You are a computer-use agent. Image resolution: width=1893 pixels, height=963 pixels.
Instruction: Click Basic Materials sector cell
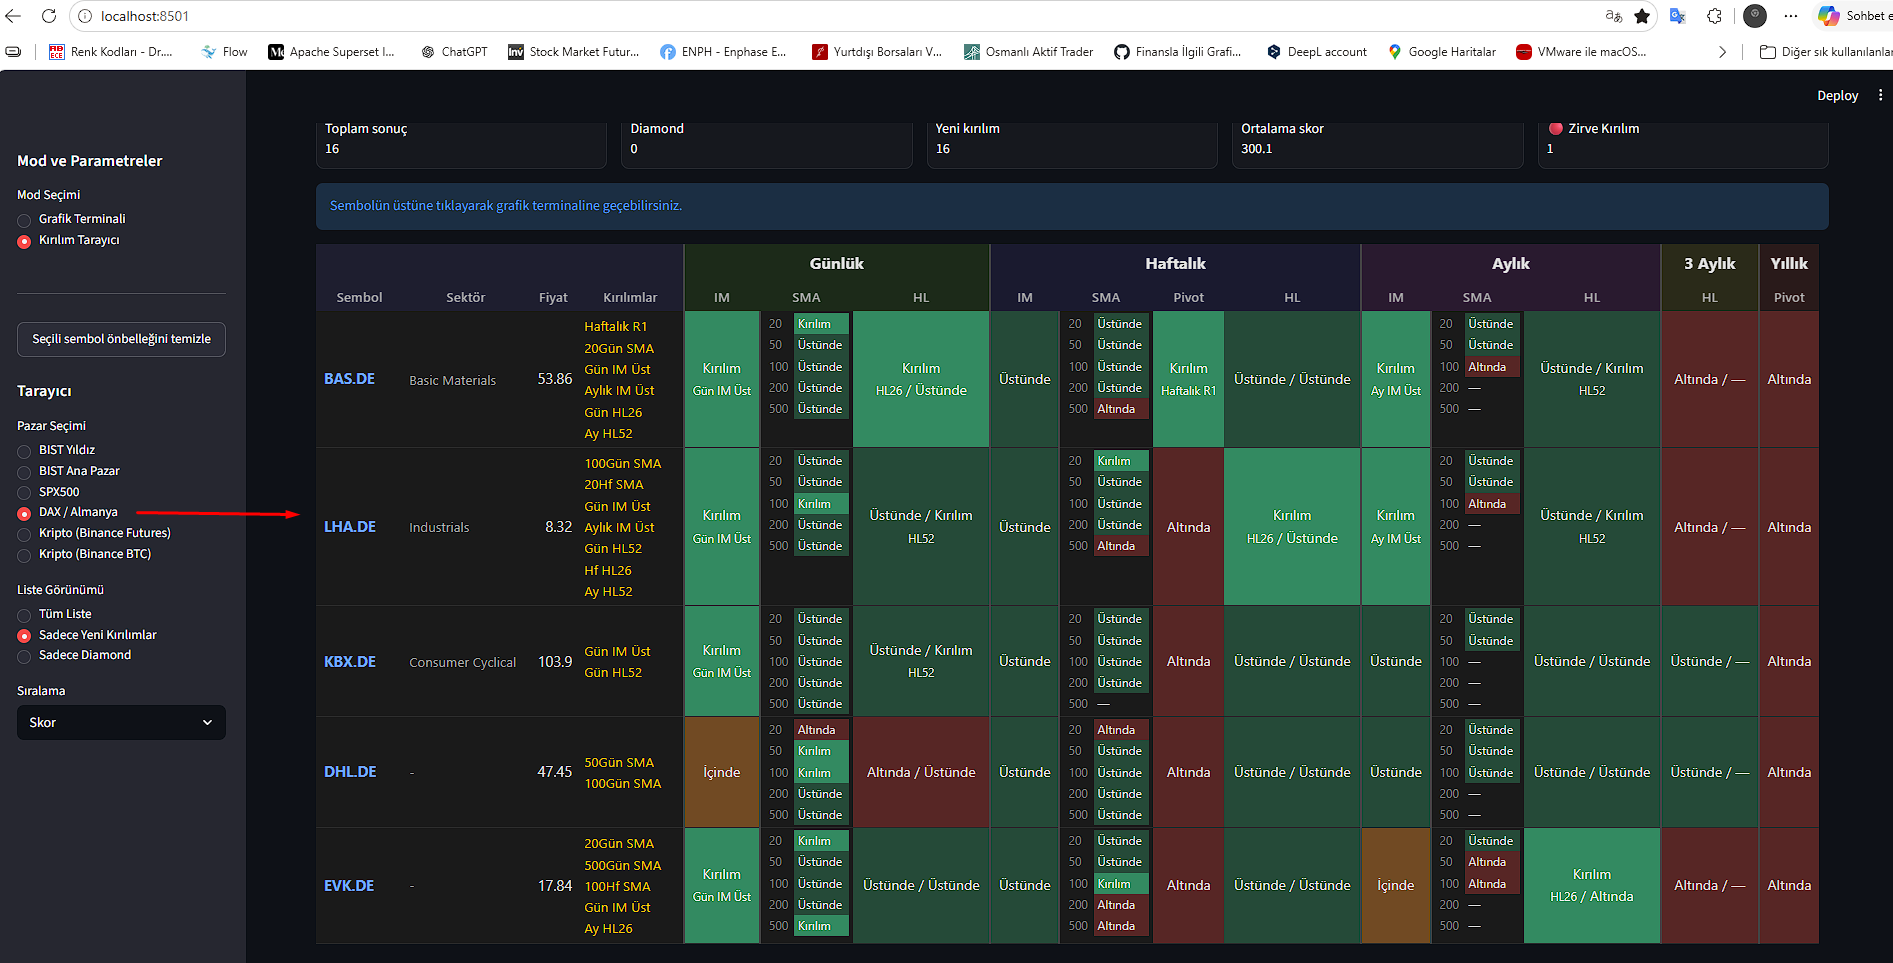tap(452, 381)
